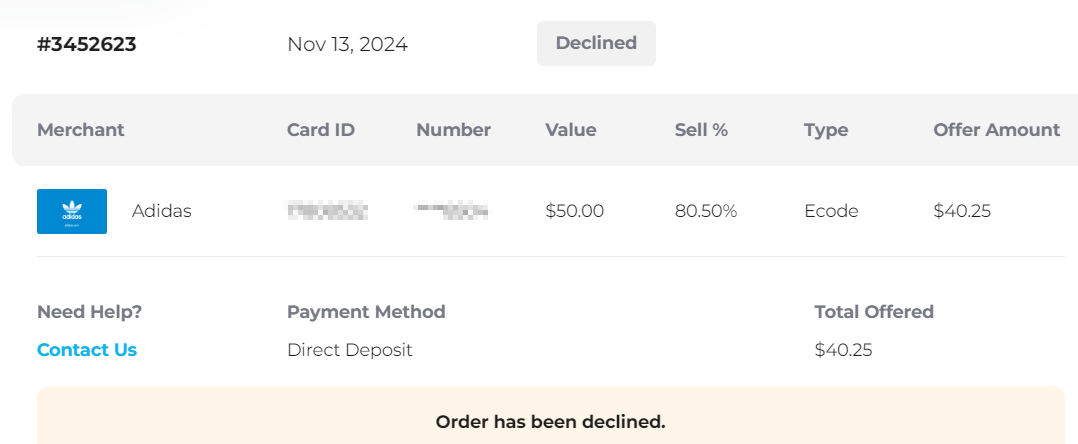Viewport: 1078px width, 444px height.
Task: Click the Value column header
Action: (x=571, y=130)
